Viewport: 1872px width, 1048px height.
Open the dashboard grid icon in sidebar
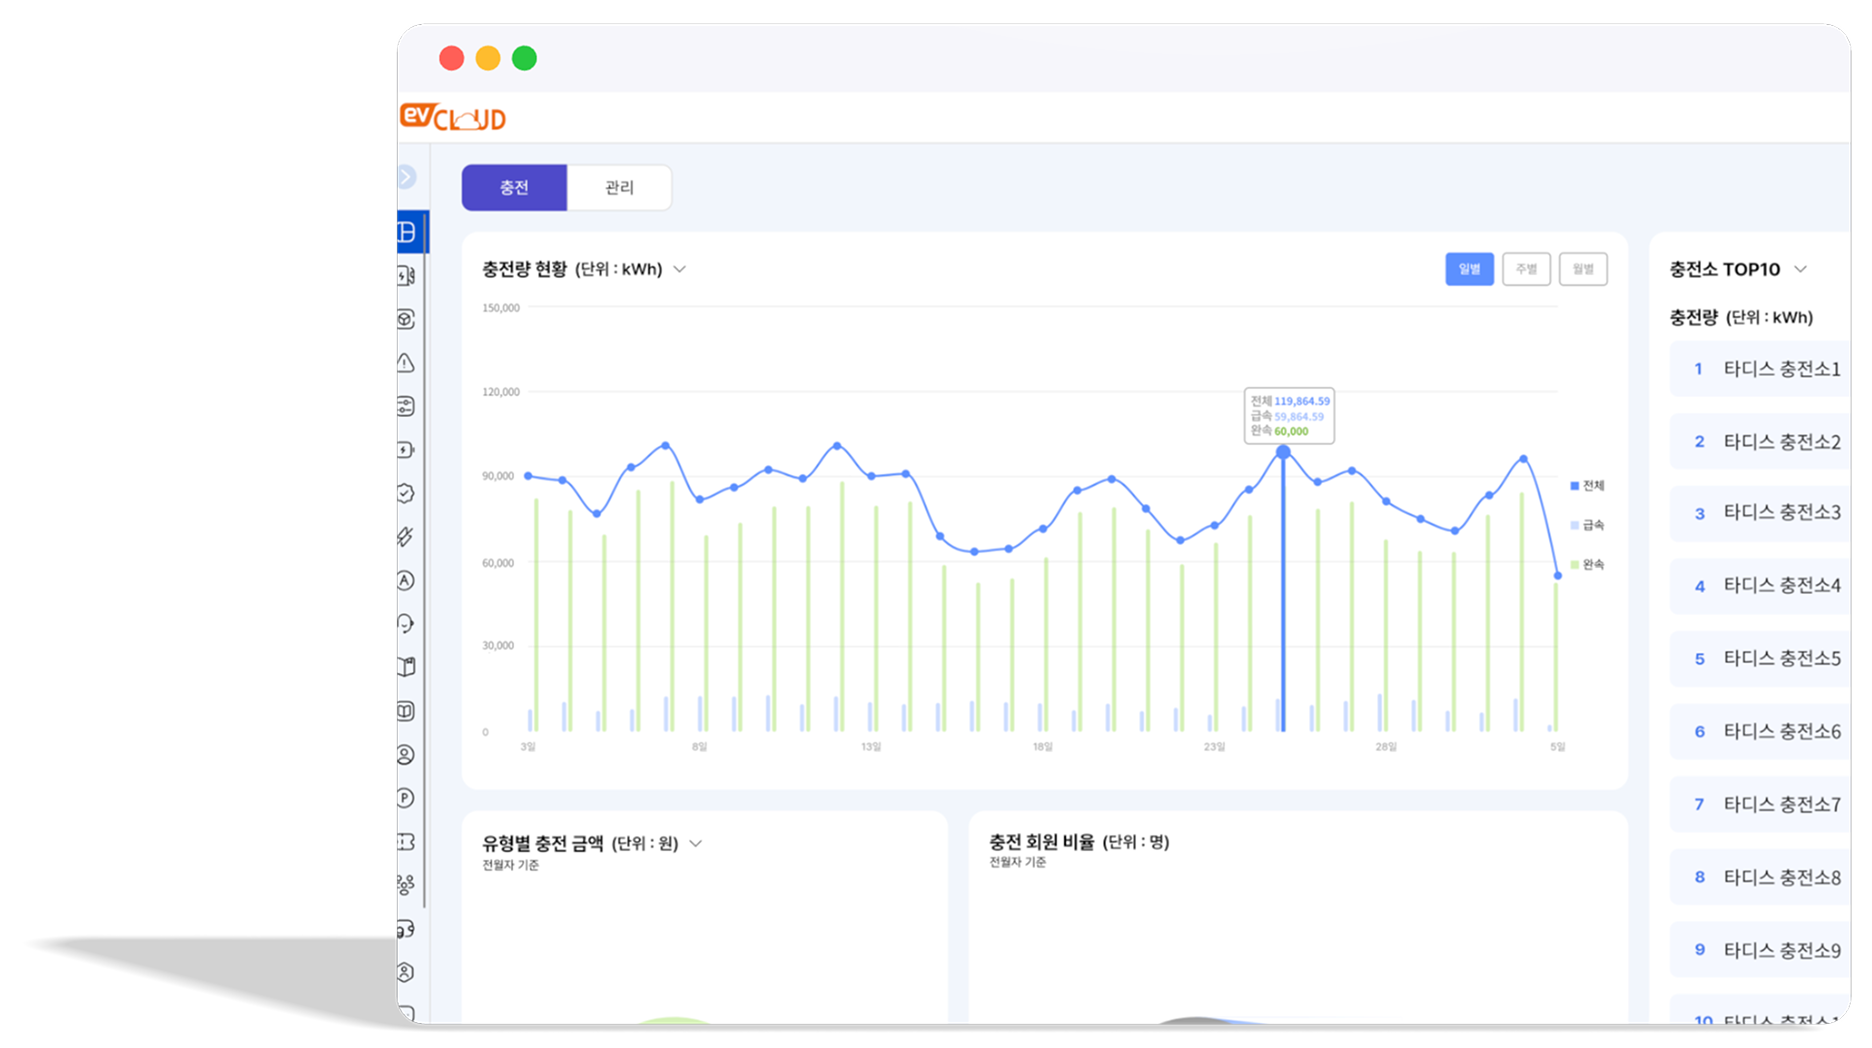click(x=407, y=233)
